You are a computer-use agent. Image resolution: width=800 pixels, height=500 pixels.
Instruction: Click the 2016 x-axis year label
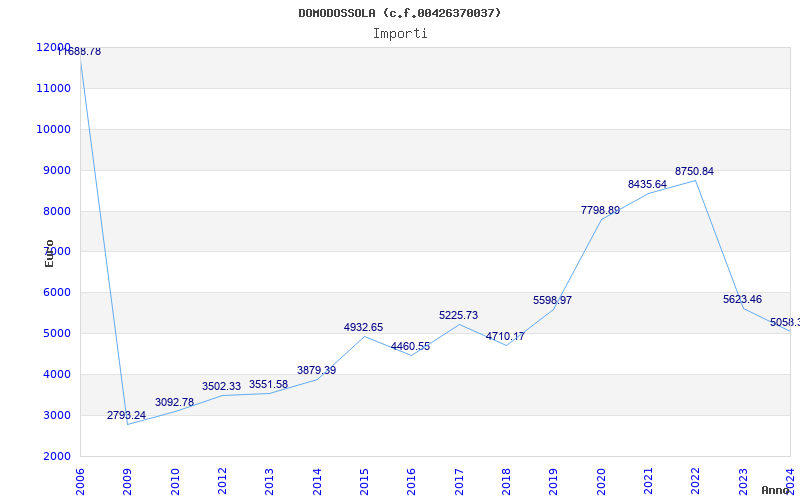412,482
